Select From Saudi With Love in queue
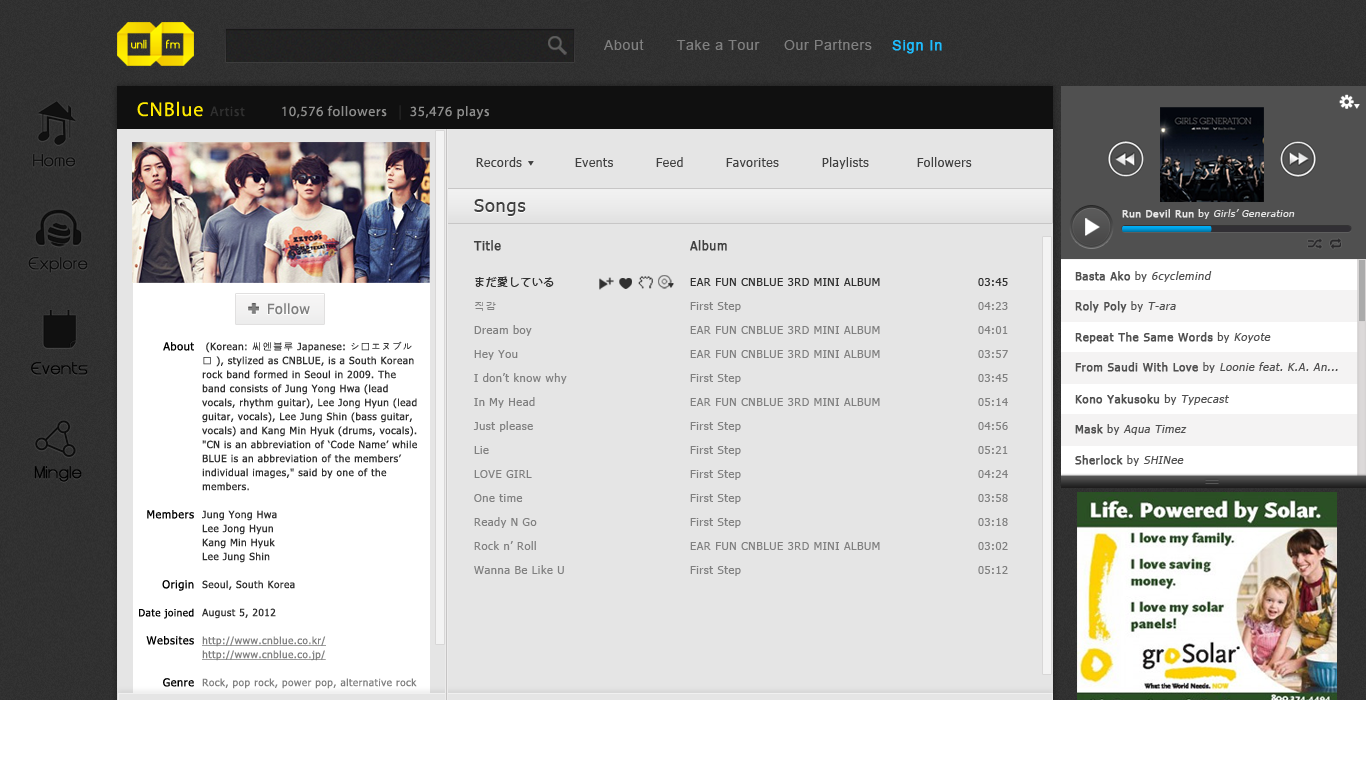Screen dimensions: 1366x768 (1209, 368)
